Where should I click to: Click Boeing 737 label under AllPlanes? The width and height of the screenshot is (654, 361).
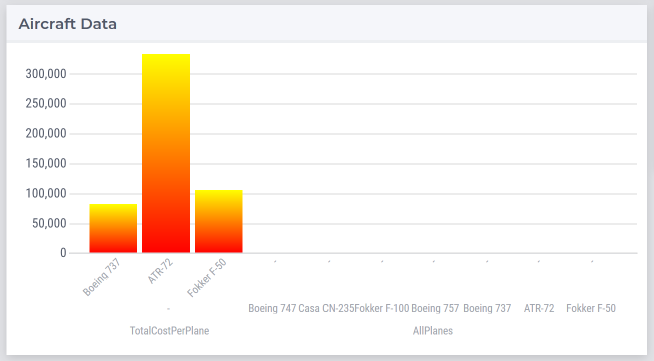(x=487, y=308)
